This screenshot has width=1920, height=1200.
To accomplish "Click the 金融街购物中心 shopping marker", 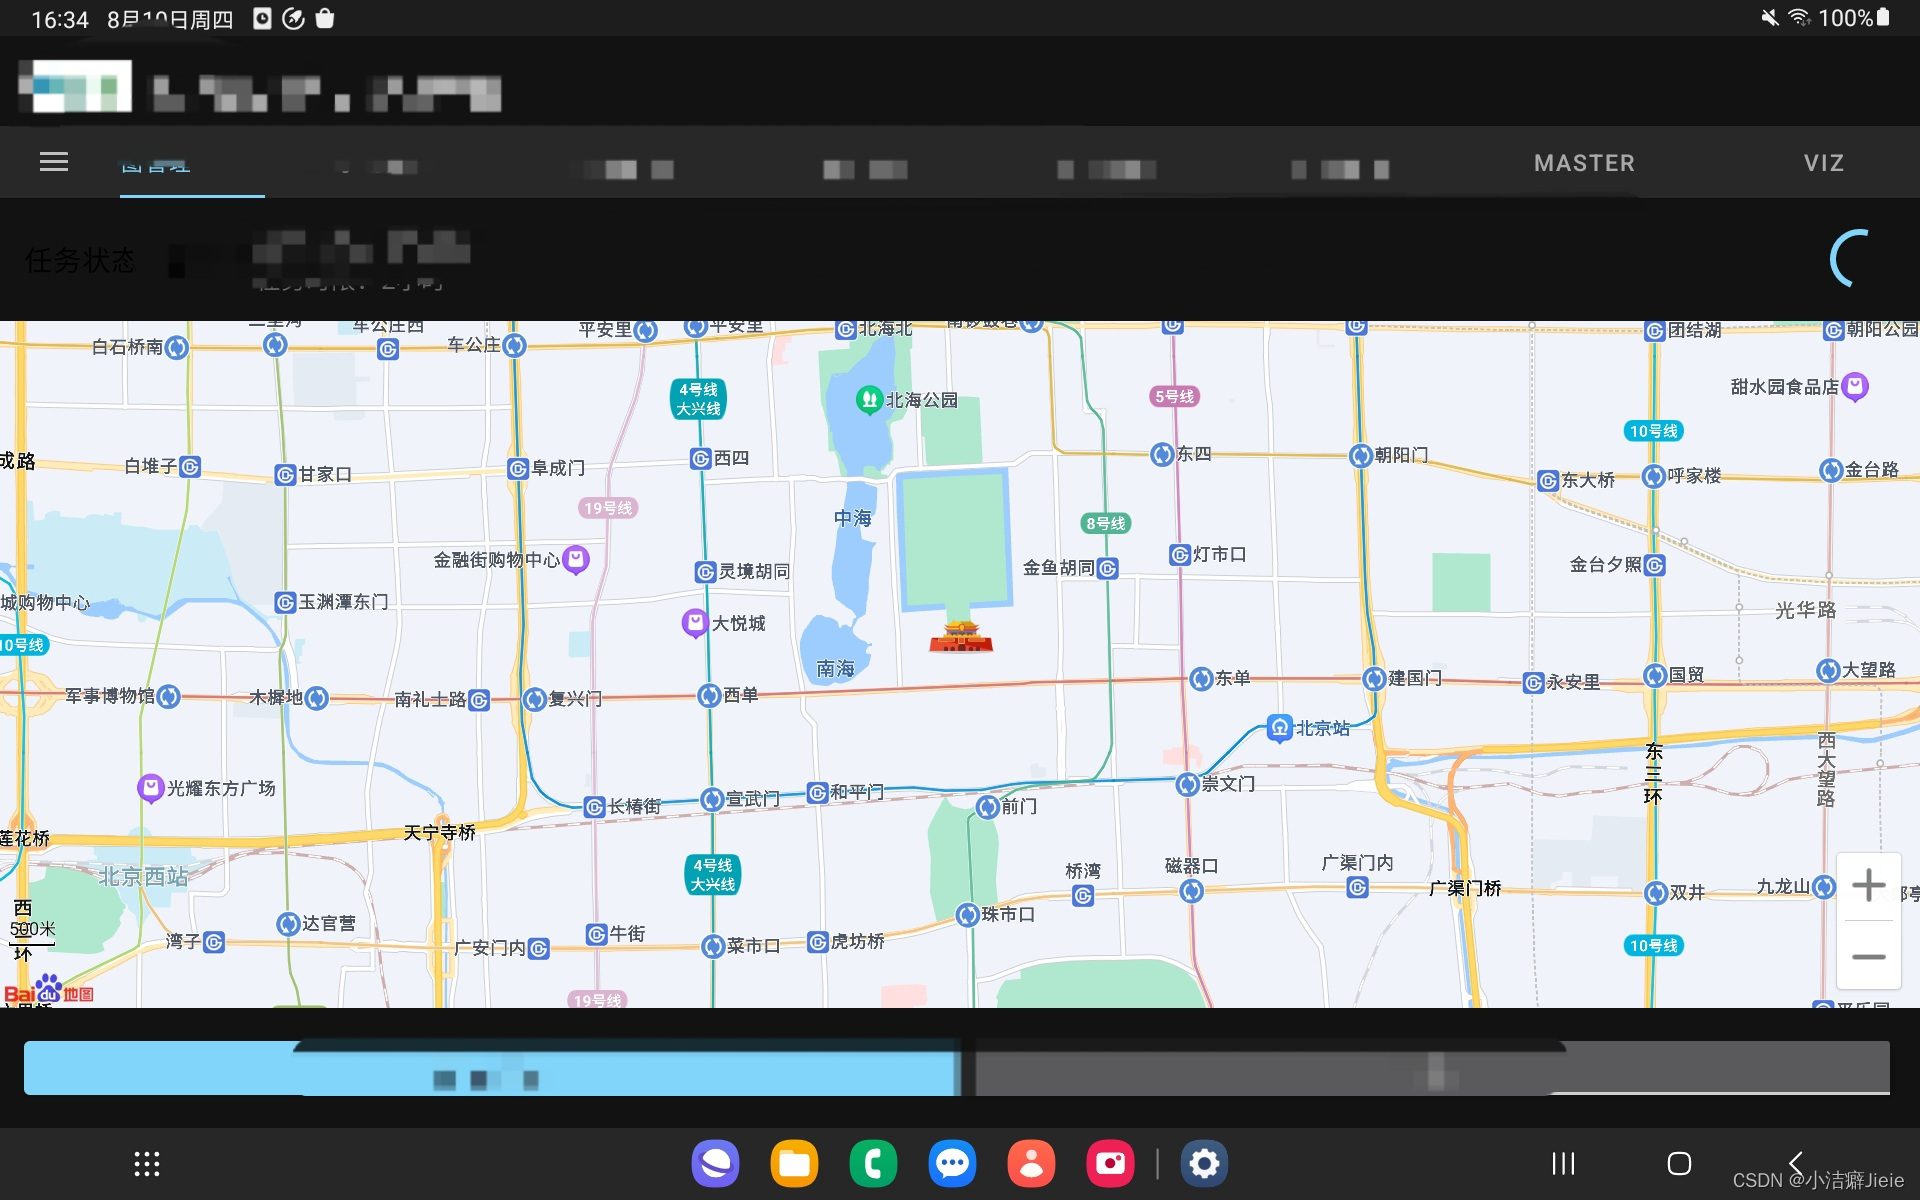I will (575, 559).
